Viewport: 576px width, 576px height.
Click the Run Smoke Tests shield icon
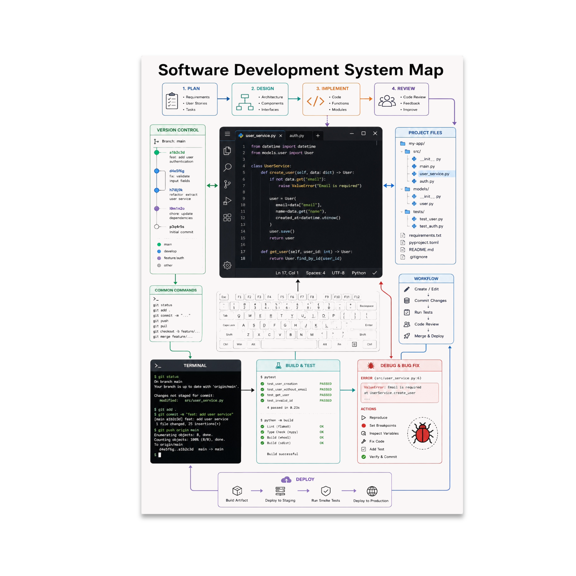coord(326,491)
